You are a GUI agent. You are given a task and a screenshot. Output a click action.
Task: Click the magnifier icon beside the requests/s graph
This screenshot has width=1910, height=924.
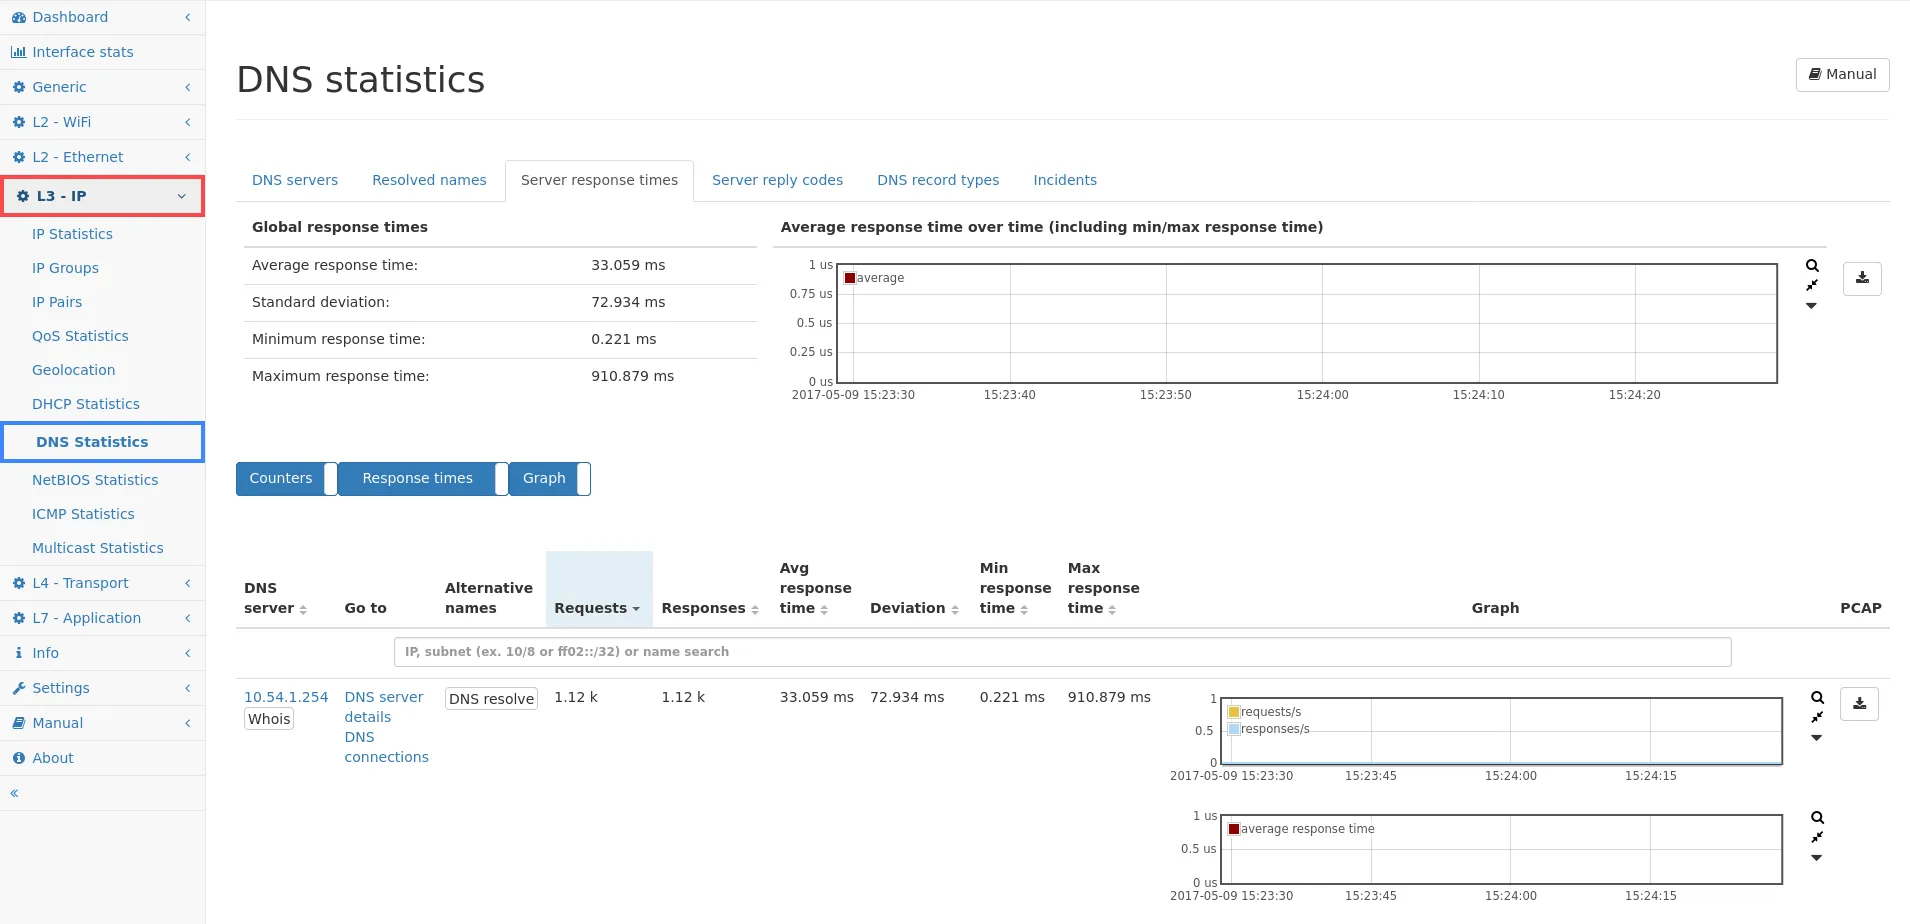pyautogui.click(x=1817, y=698)
